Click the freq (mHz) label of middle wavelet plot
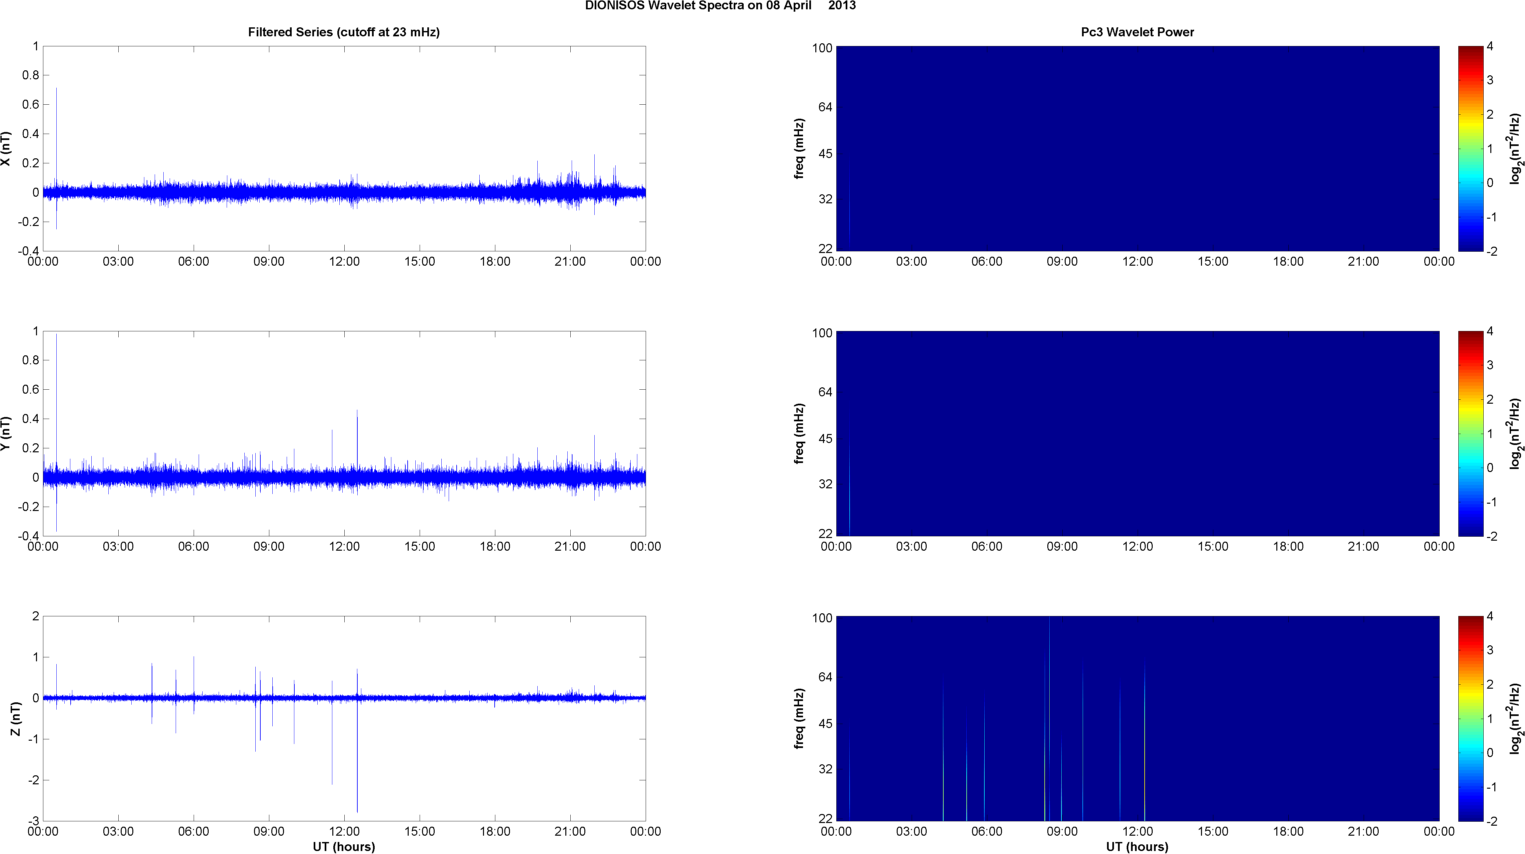 (x=799, y=434)
